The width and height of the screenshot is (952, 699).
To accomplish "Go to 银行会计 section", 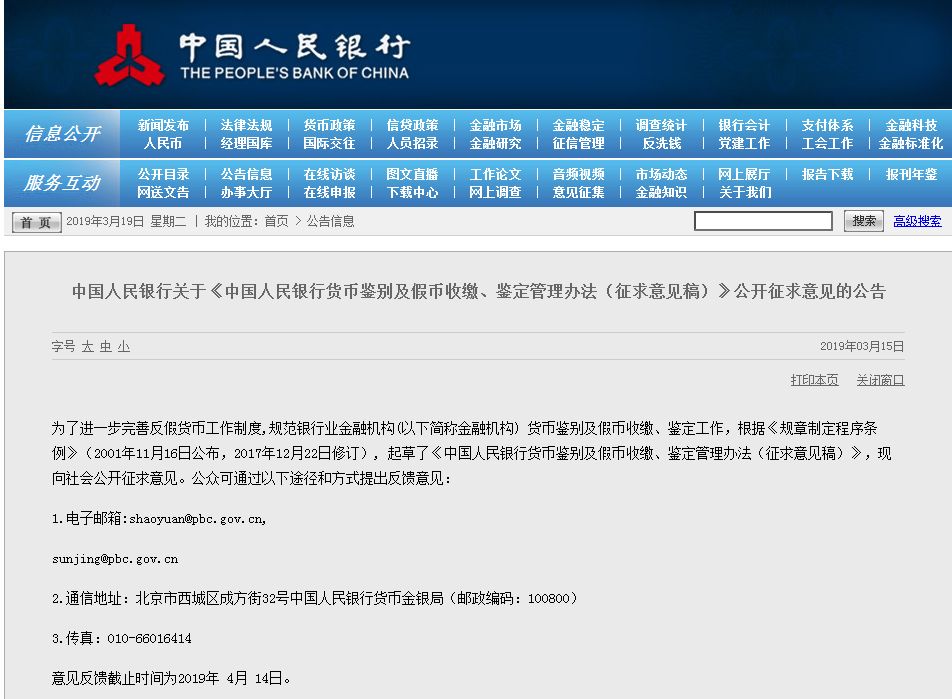I will pyautogui.click(x=744, y=125).
